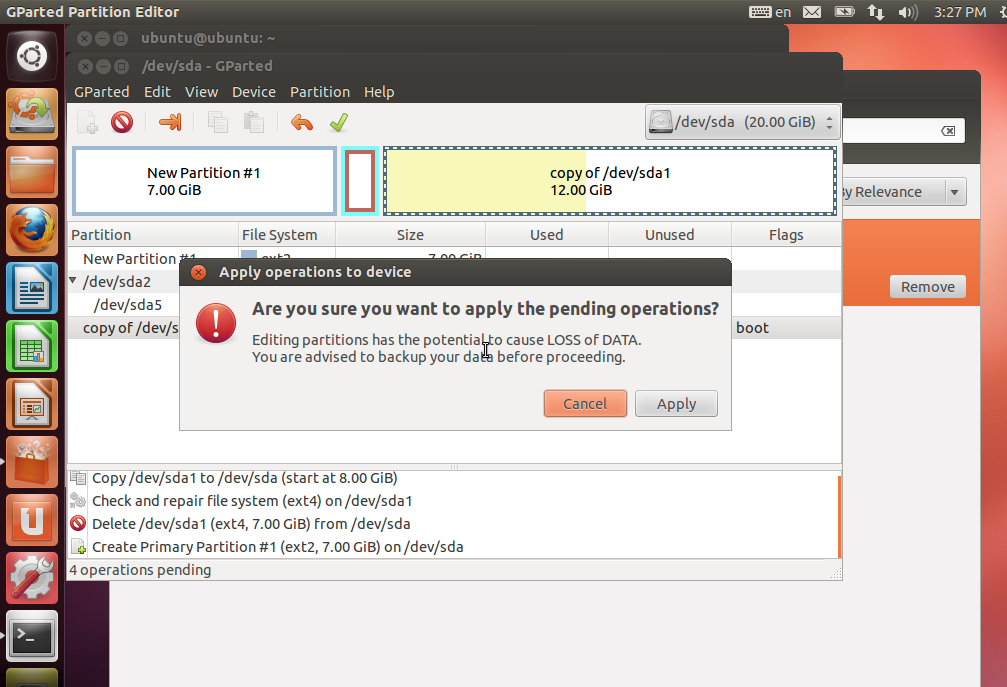This screenshot has width=1007, height=687.
Task: Mute sound via the speaker indicator
Action: (907, 12)
